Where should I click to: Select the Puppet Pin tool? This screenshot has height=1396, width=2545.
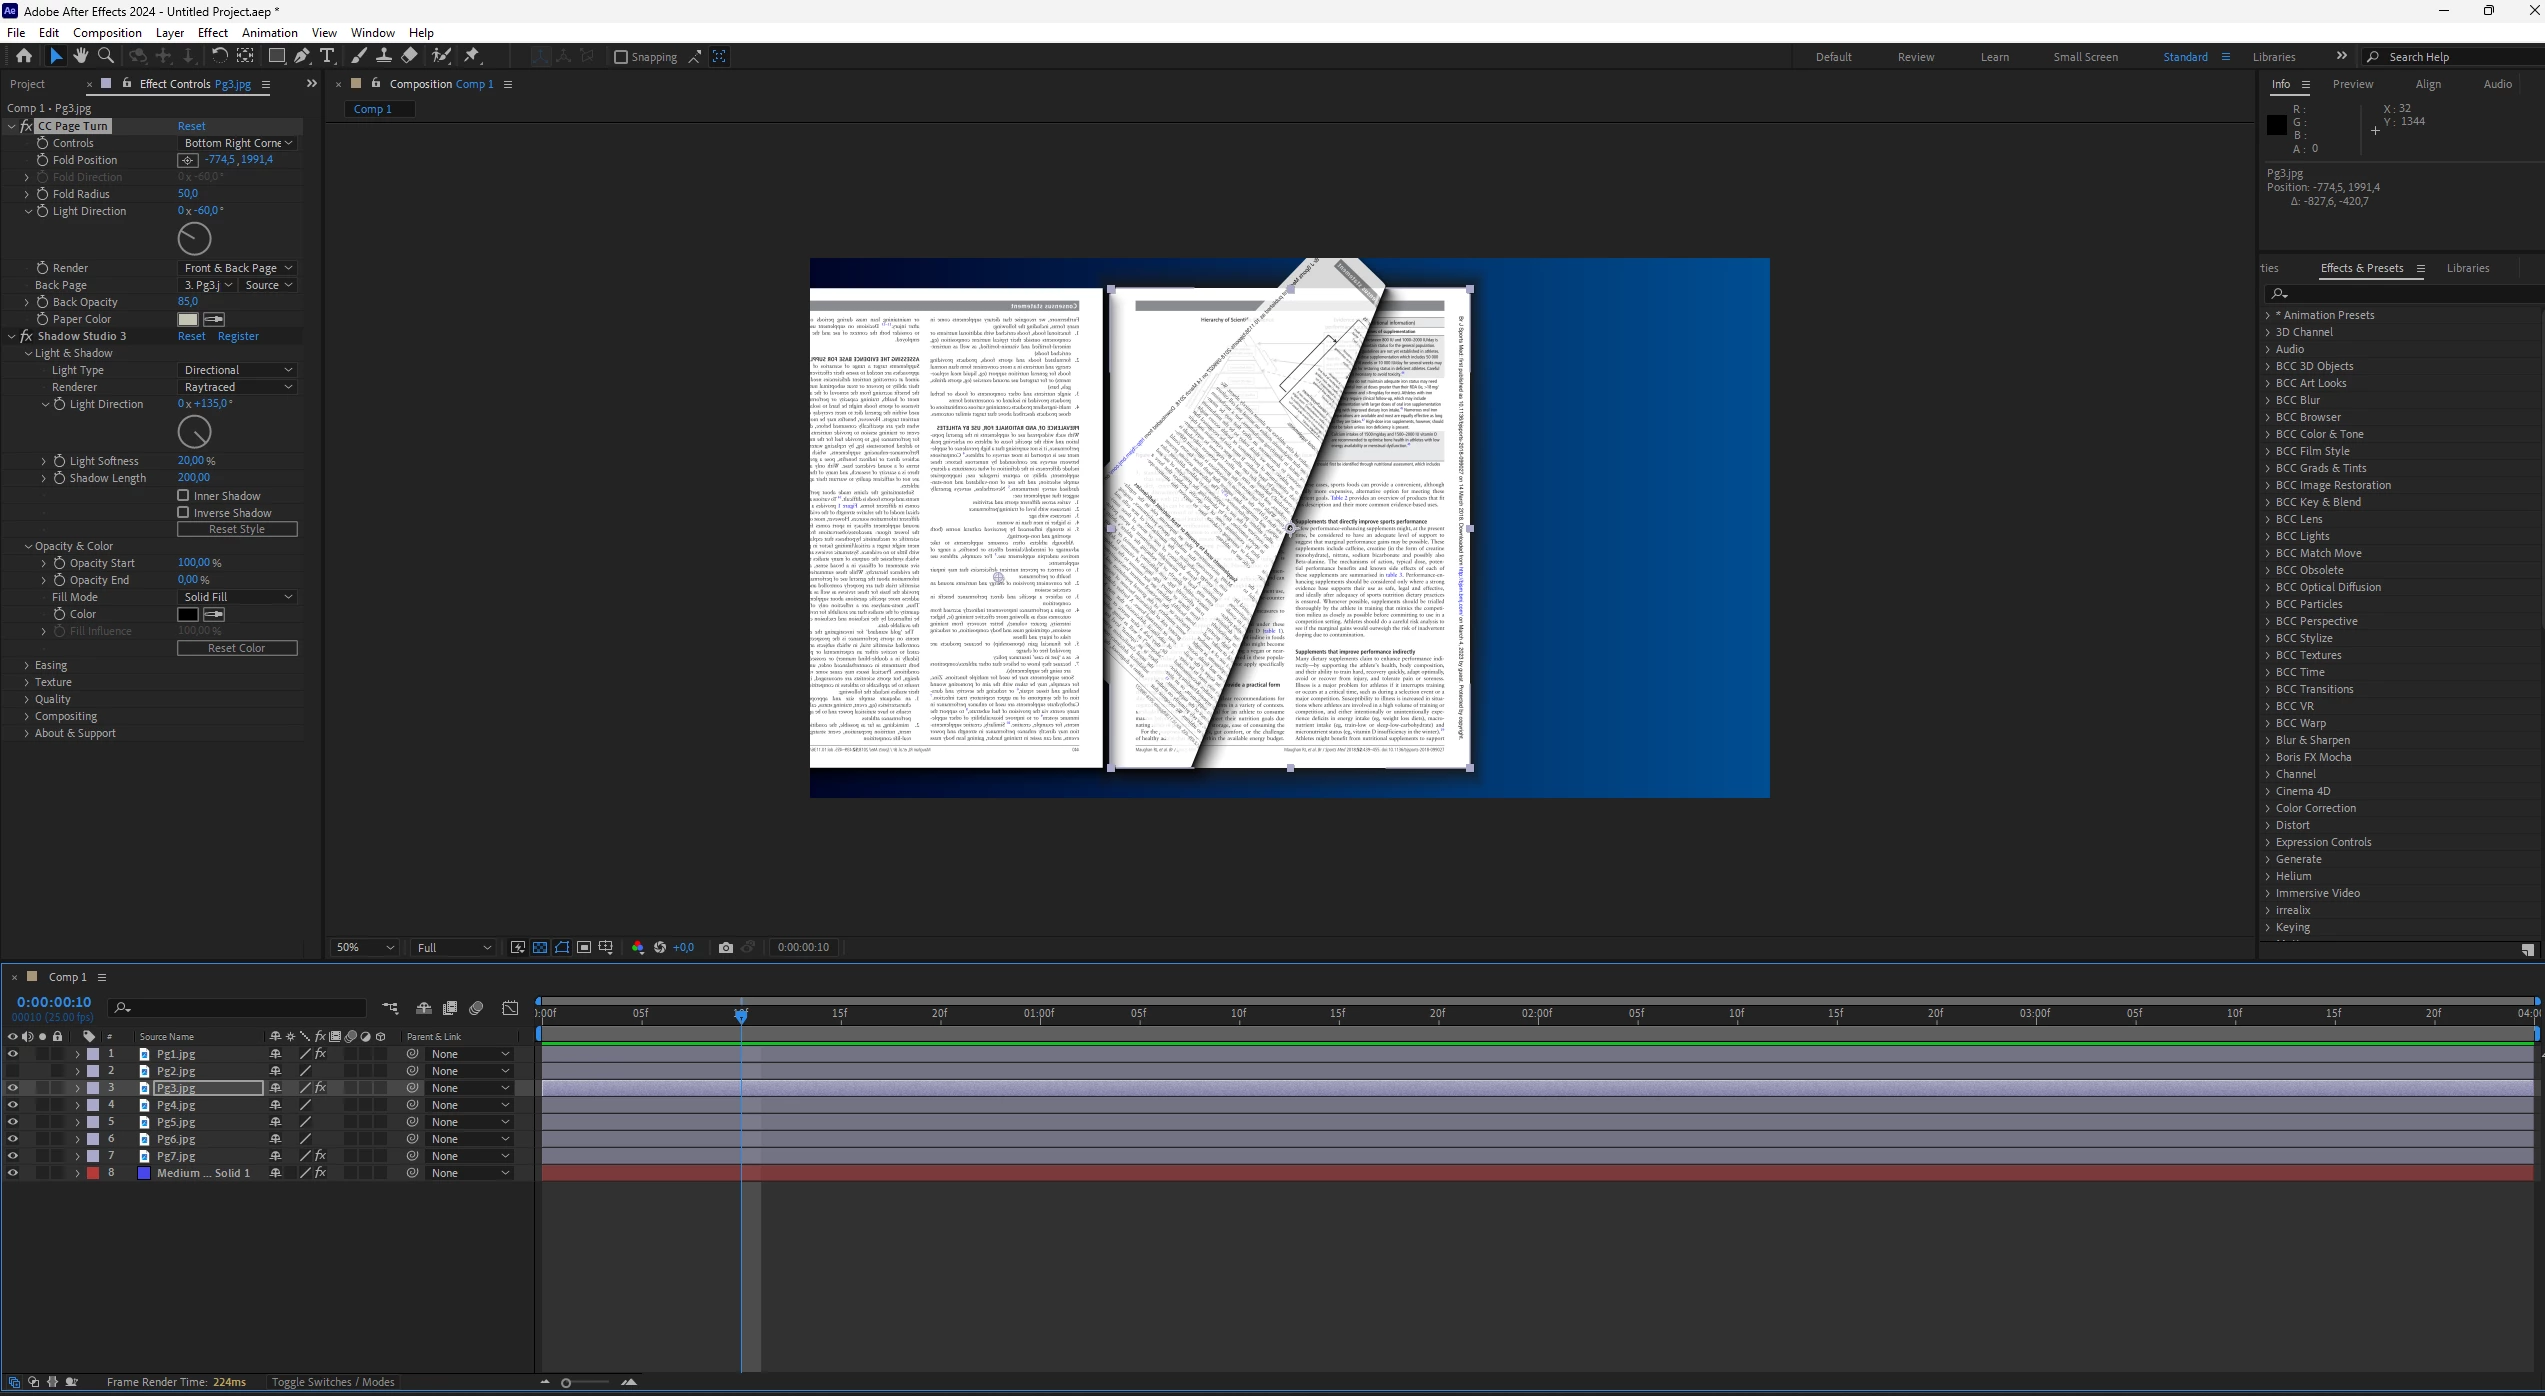(x=472, y=56)
